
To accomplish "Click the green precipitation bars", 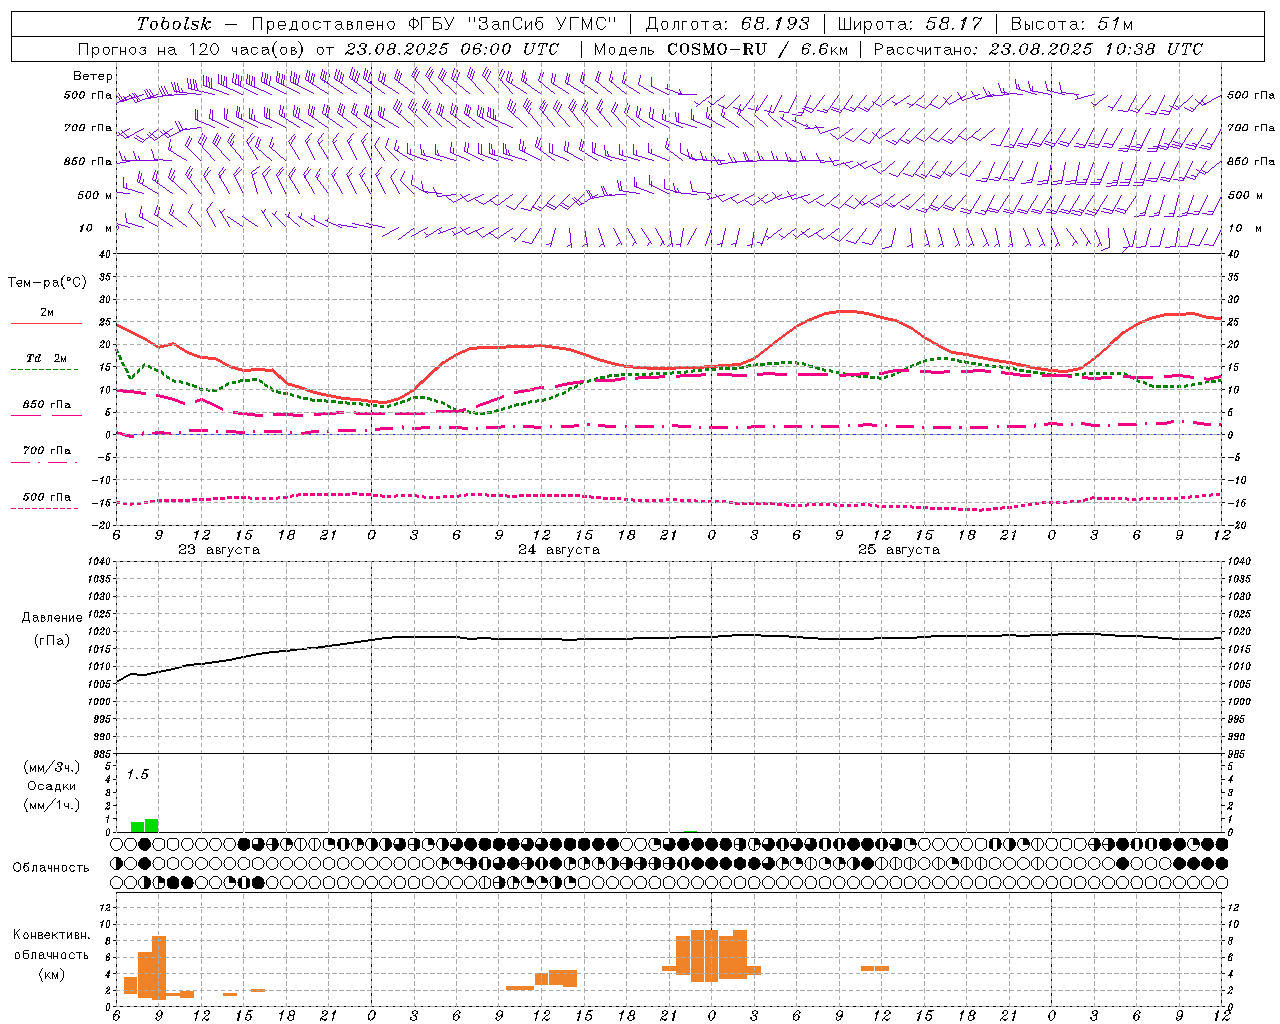I will click(145, 826).
